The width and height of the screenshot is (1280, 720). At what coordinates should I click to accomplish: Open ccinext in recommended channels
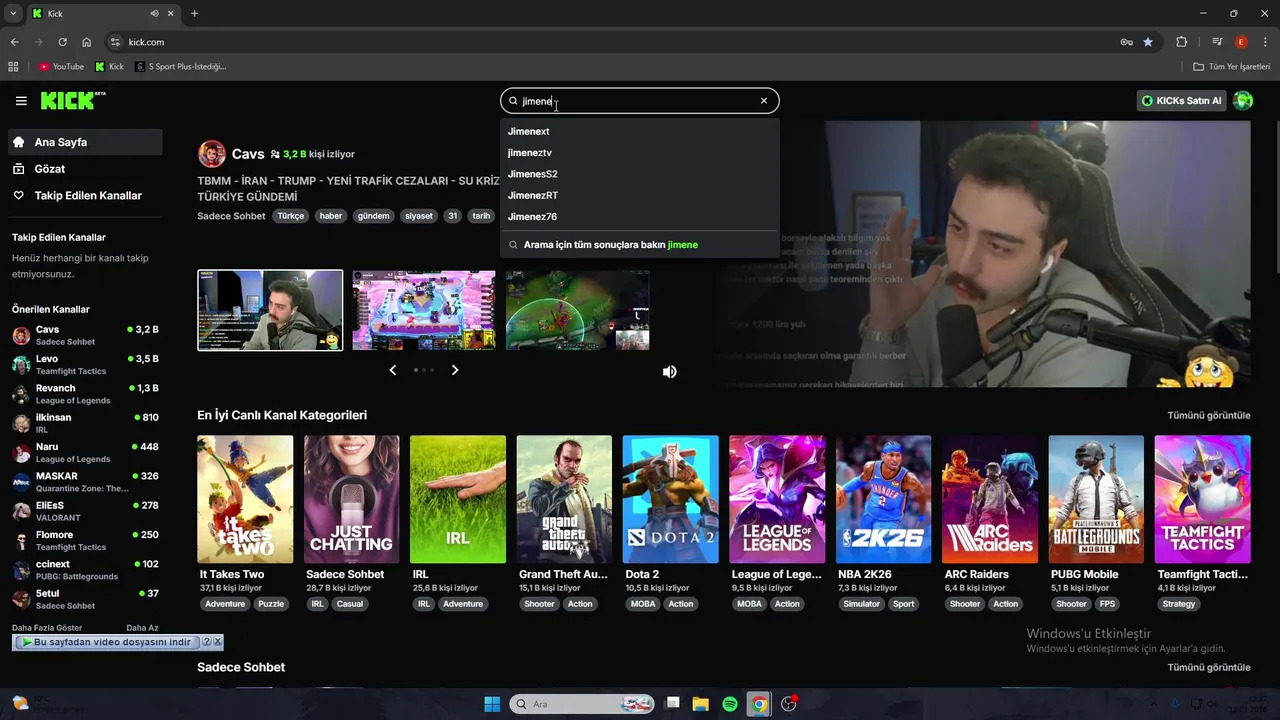85,570
